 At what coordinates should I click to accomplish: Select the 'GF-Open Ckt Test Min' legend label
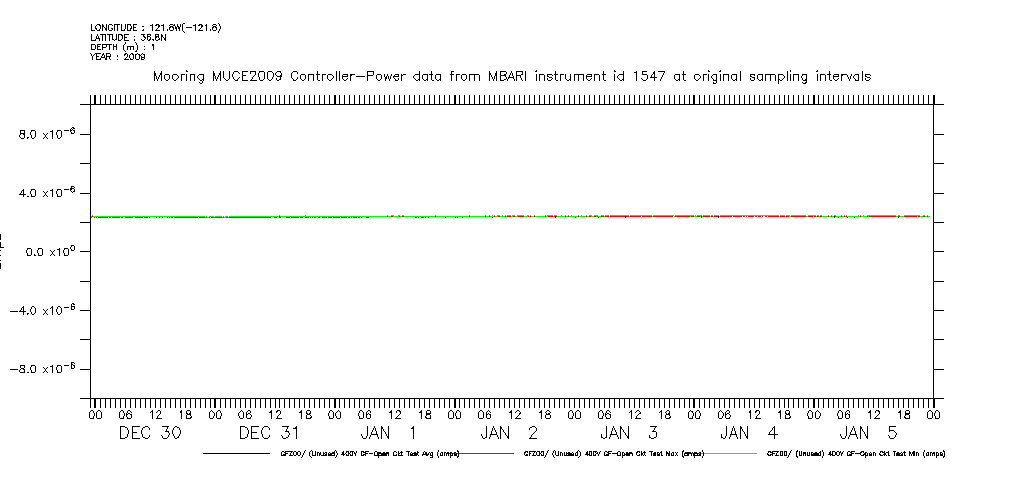(x=855, y=453)
